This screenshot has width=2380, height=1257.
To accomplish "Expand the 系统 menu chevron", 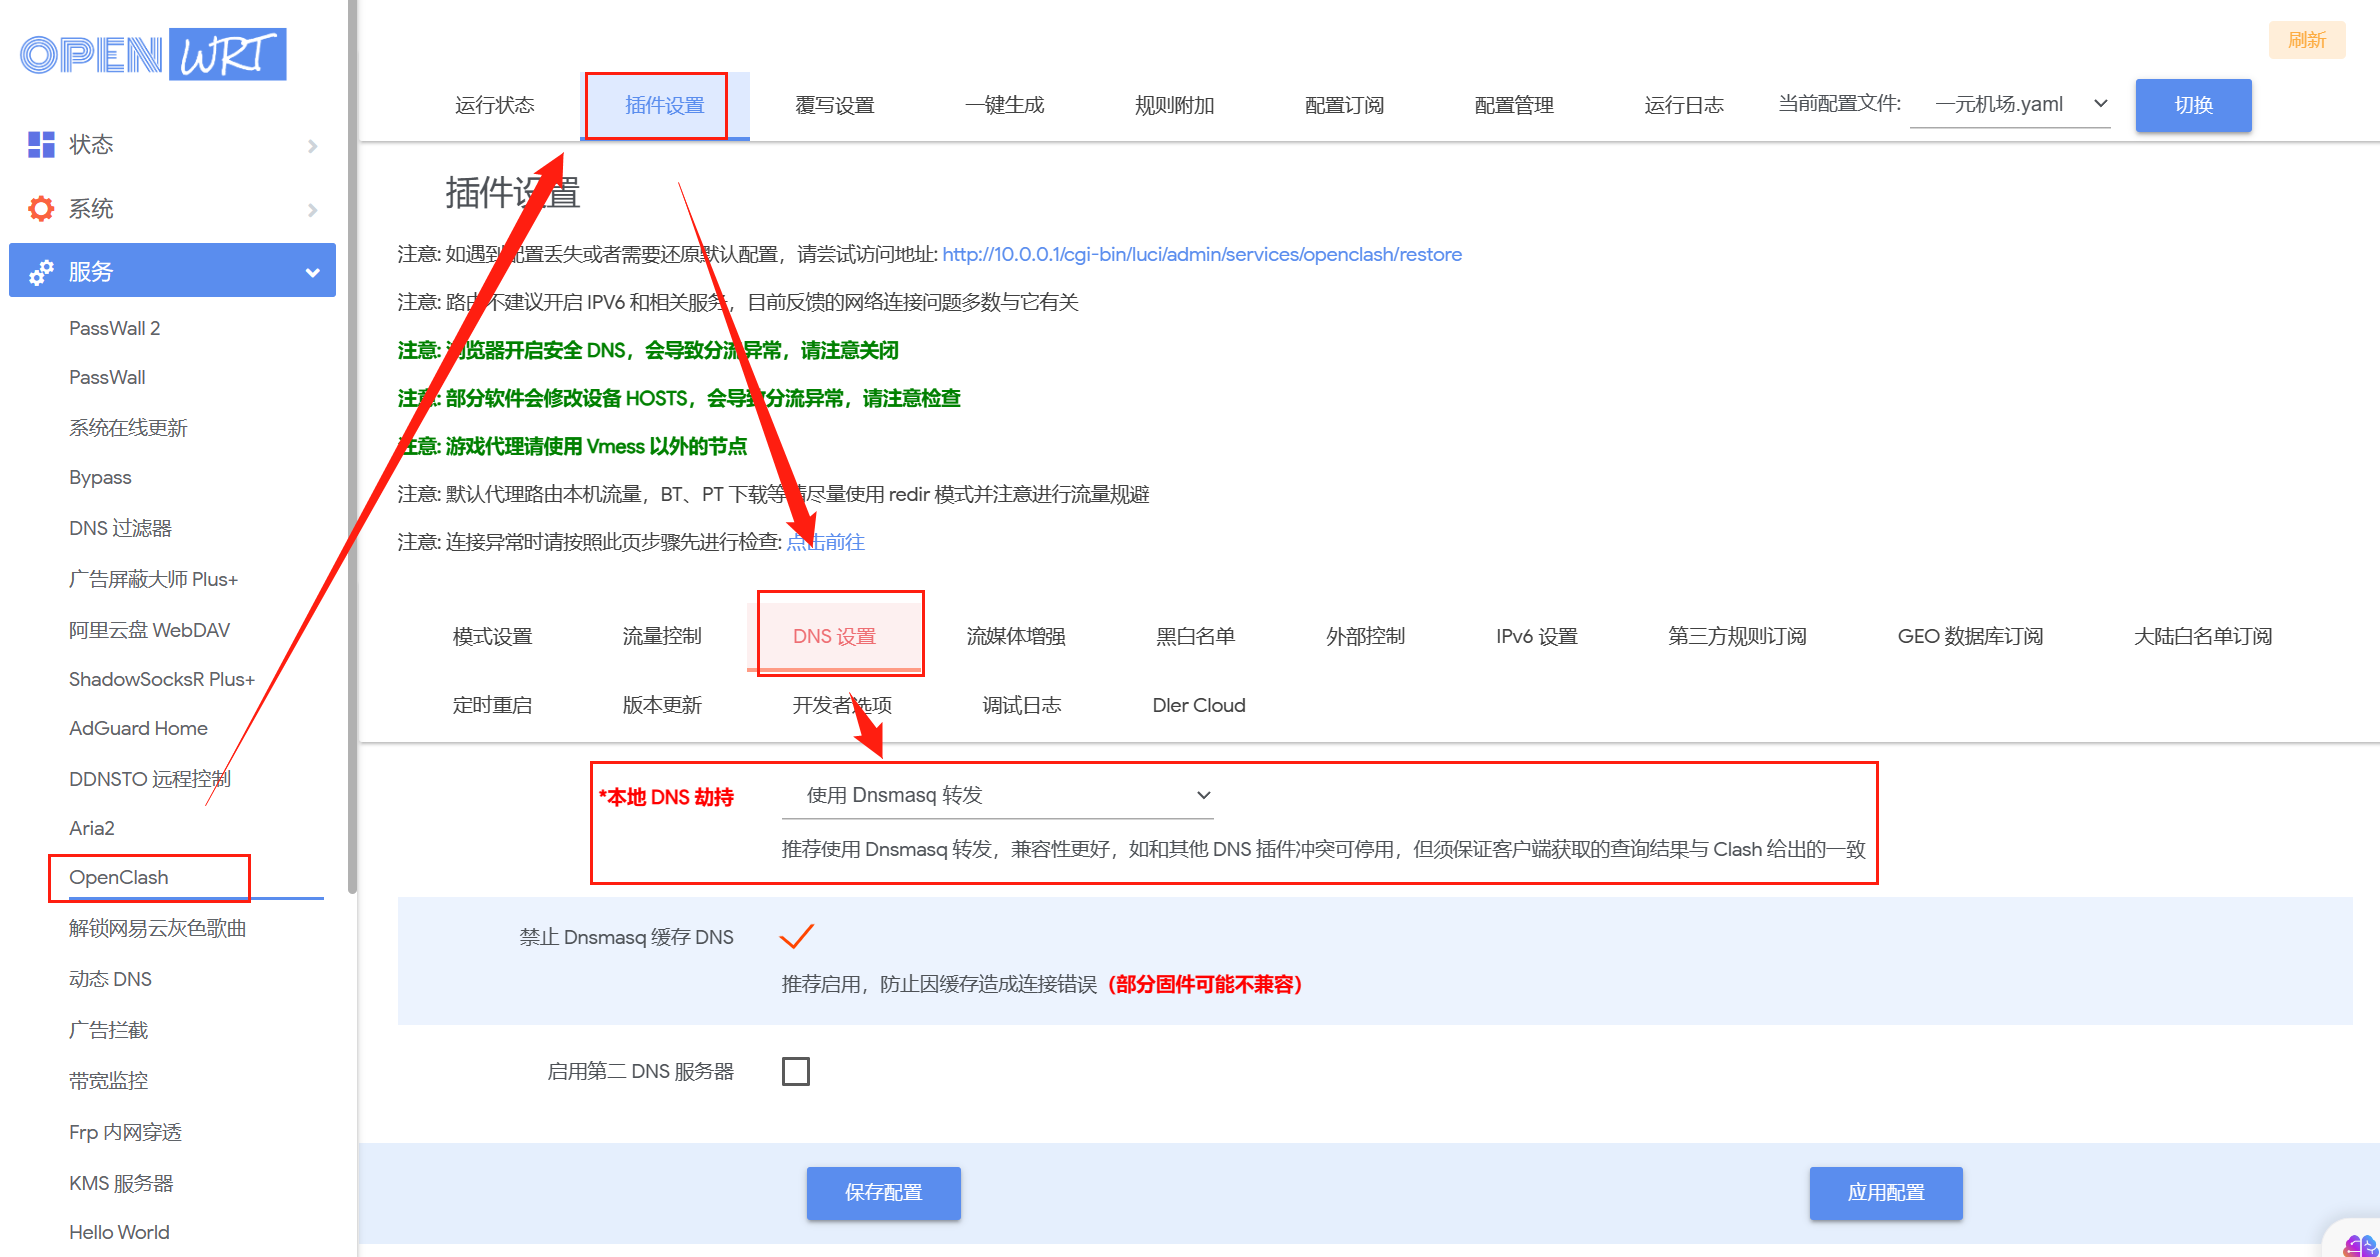I will coord(312,210).
